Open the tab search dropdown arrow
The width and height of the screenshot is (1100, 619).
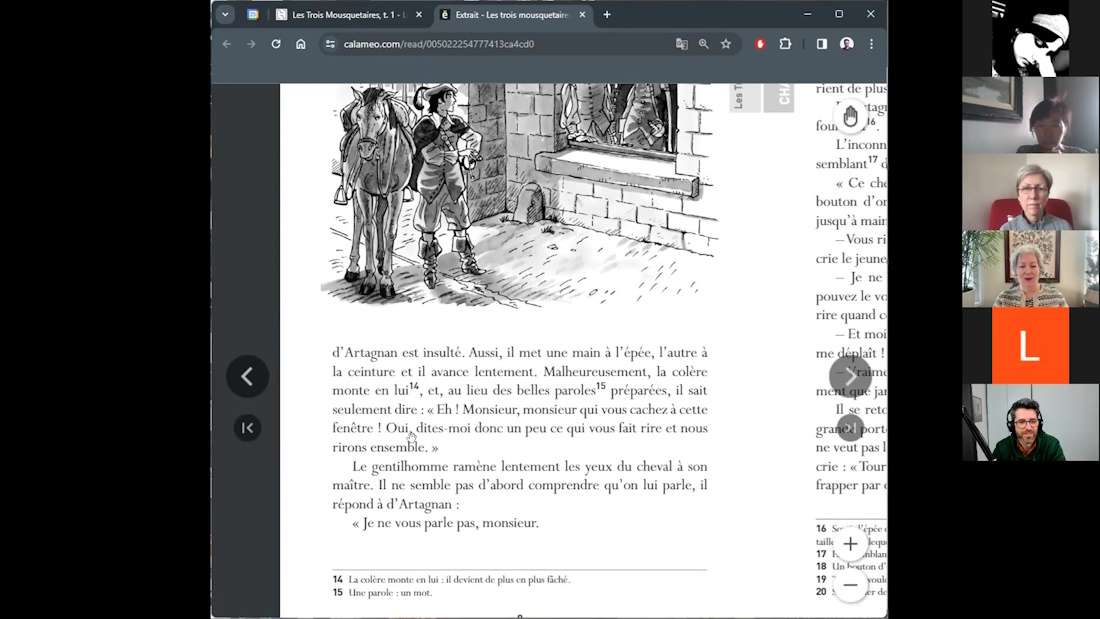click(225, 14)
